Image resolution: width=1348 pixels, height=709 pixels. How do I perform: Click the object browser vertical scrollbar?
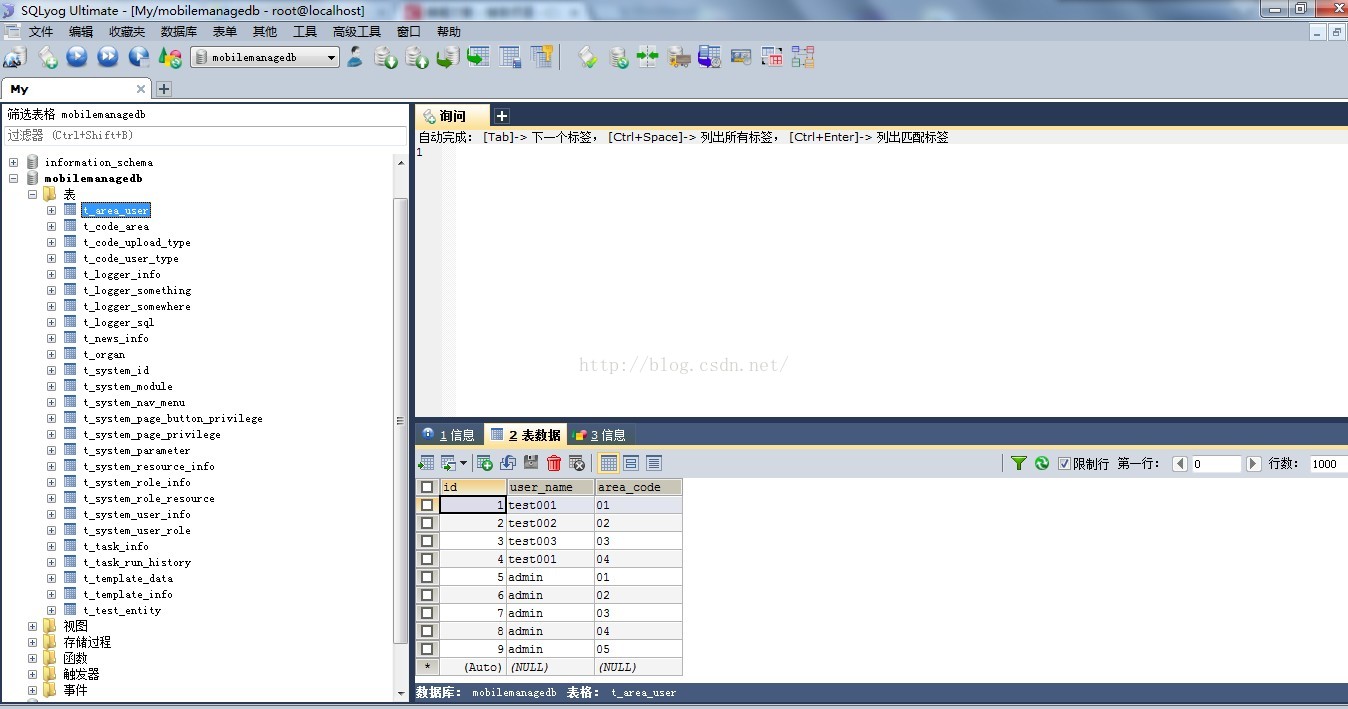coord(401,420)
